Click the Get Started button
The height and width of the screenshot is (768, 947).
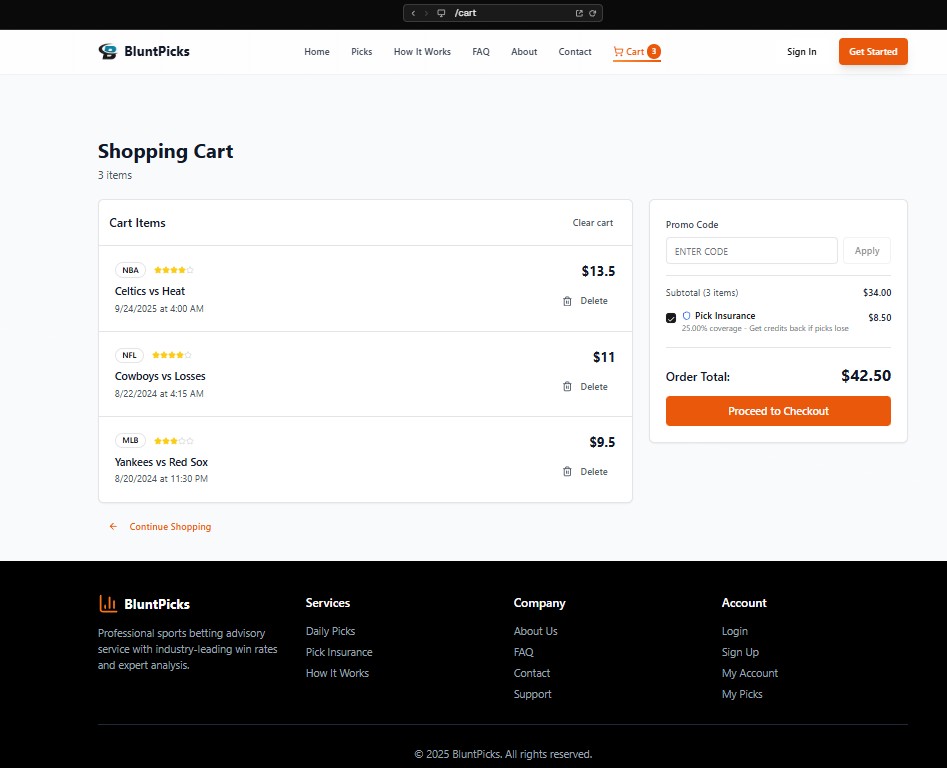872,52
